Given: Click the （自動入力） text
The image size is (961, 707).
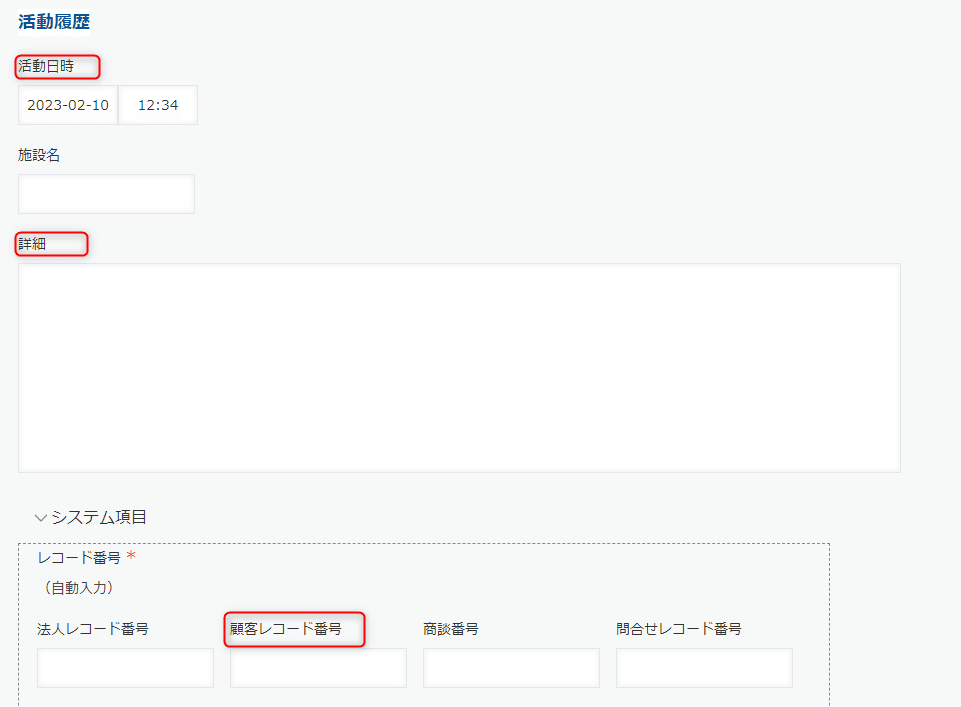Looking at the screenshot, I should [79, 588].
